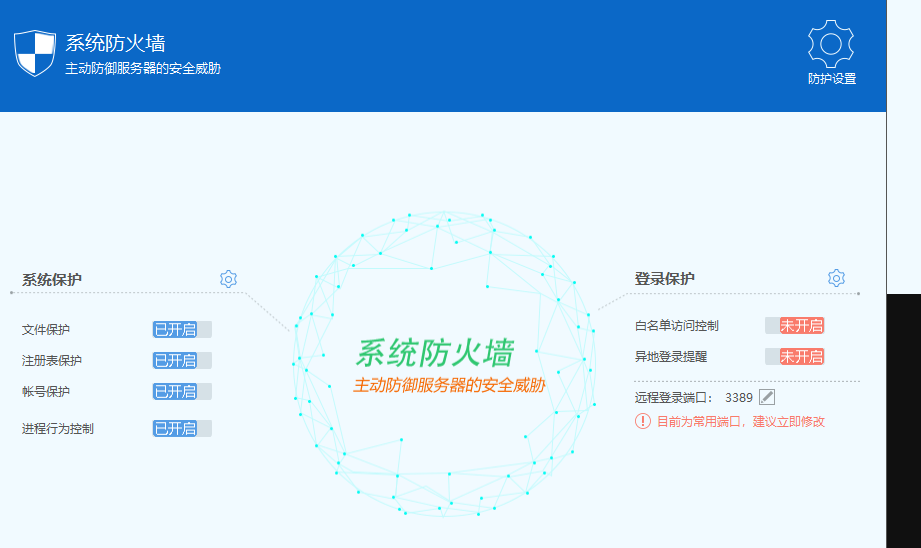Click 文件保护 label
This screenshot has height=548, width=921.
pyautogui.click(x=46, y=330)
